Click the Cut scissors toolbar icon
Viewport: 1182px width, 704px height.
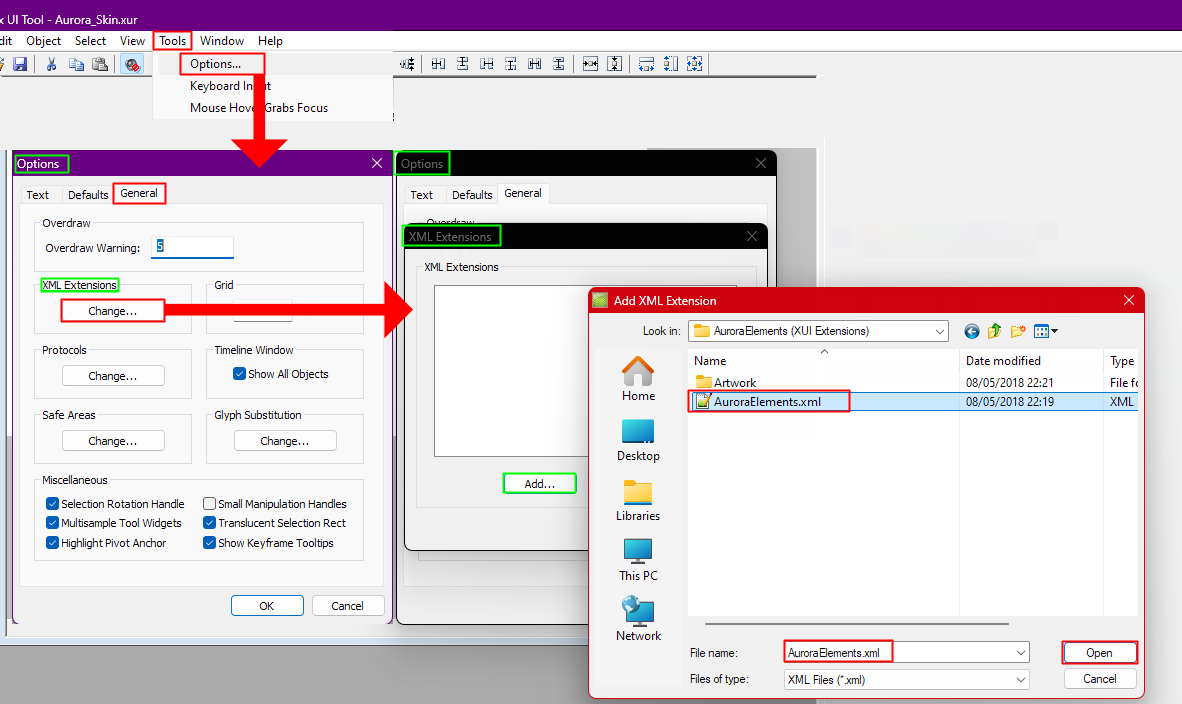pyautogui.click(x=51, y=64)
